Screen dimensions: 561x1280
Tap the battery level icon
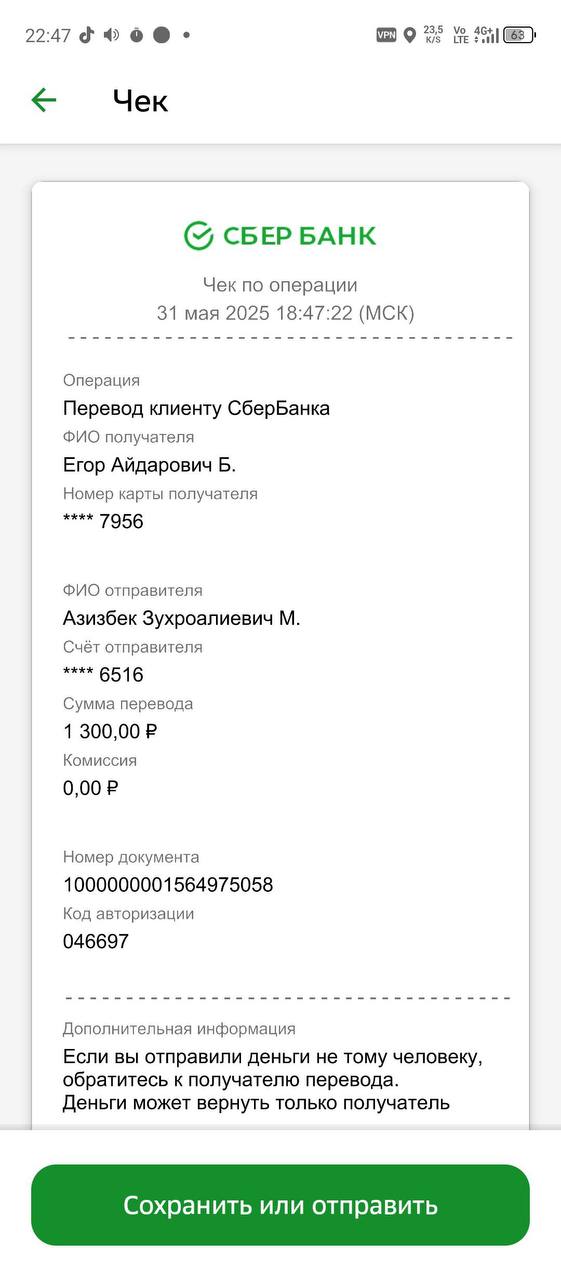(519, 35)
